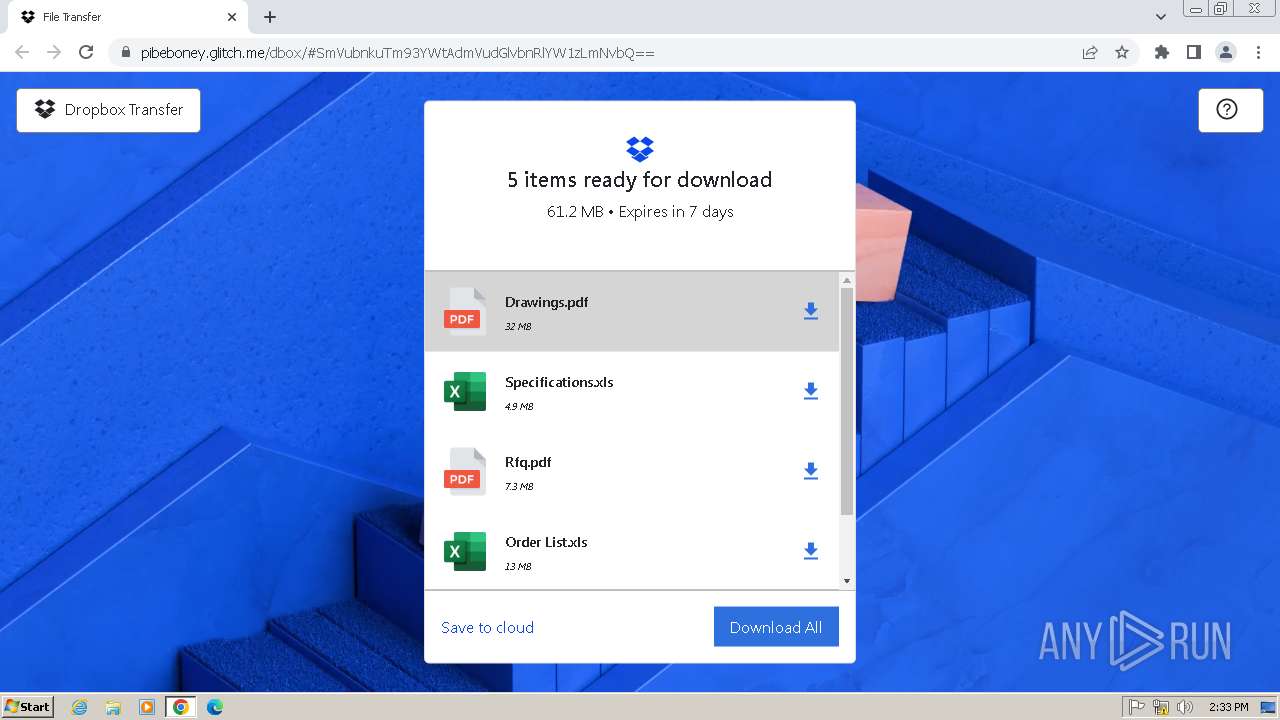Share this page using the share icon
The height and width of the screenshot is (720, 1280).
[x=1090, y=52]
